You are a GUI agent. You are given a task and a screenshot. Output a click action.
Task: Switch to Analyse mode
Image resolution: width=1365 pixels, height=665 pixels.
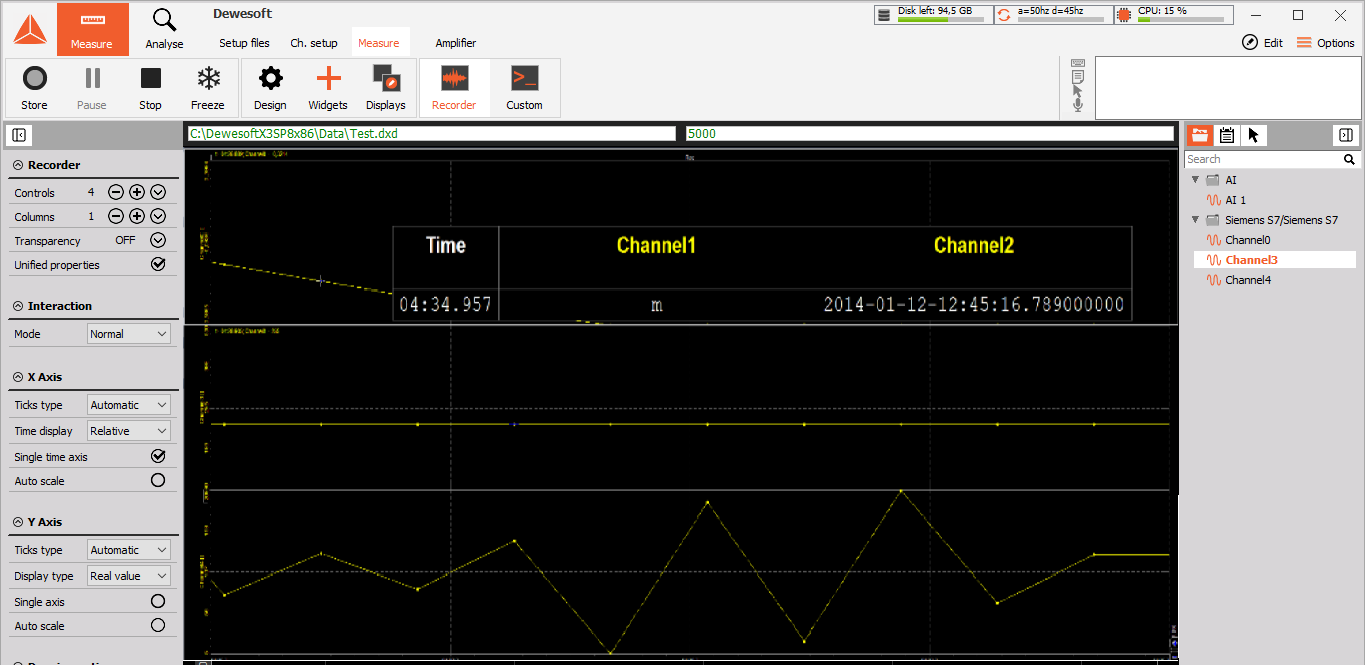coord(164,29)
